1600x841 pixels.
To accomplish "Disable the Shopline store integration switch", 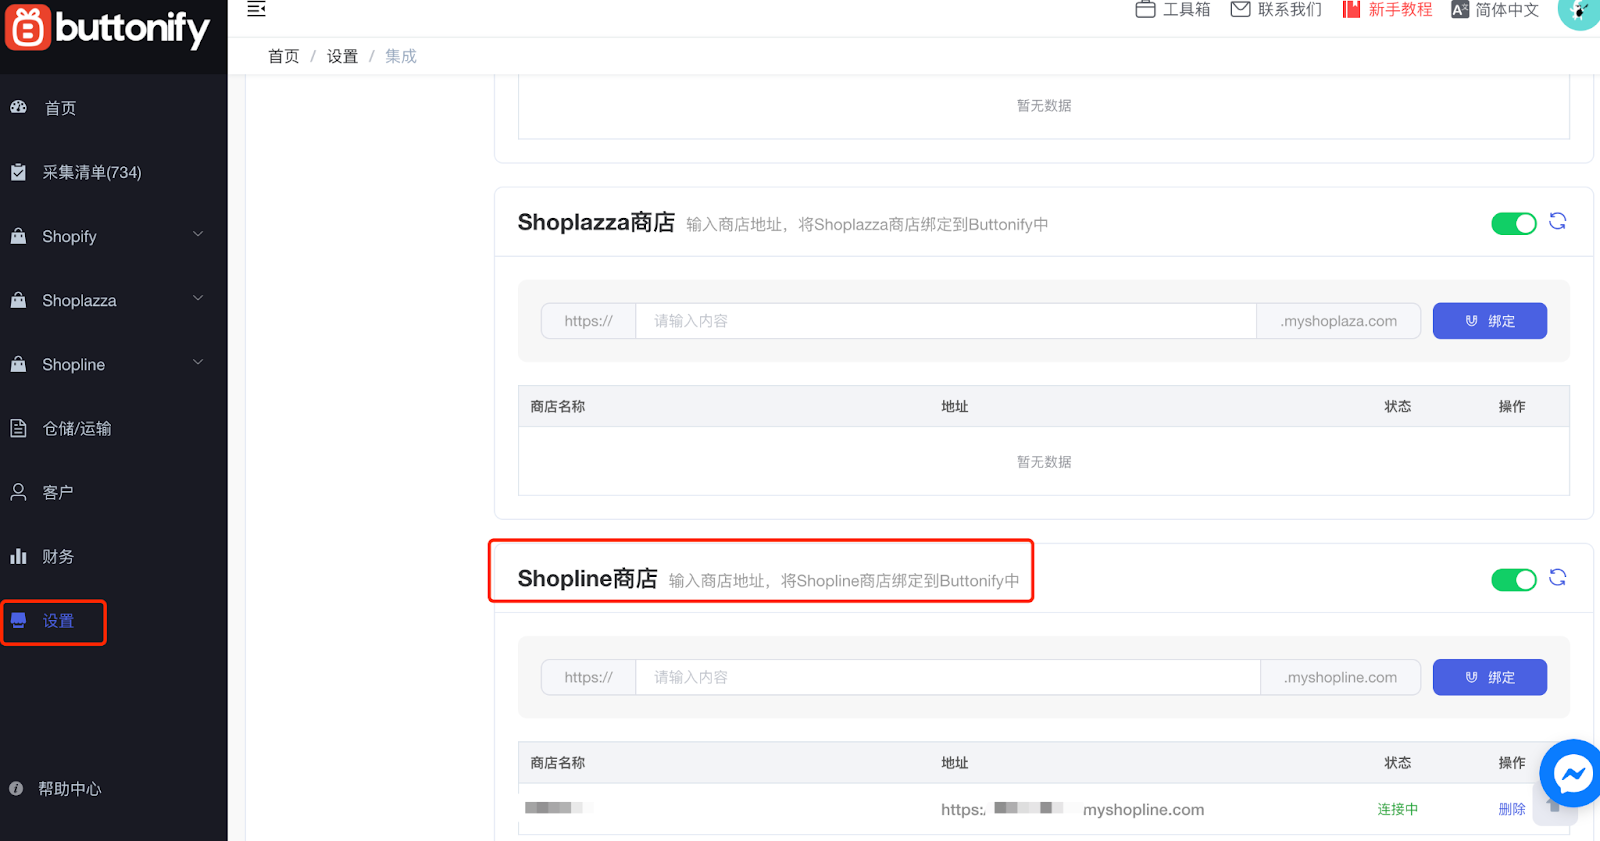I will click(x=1513, y=580).
